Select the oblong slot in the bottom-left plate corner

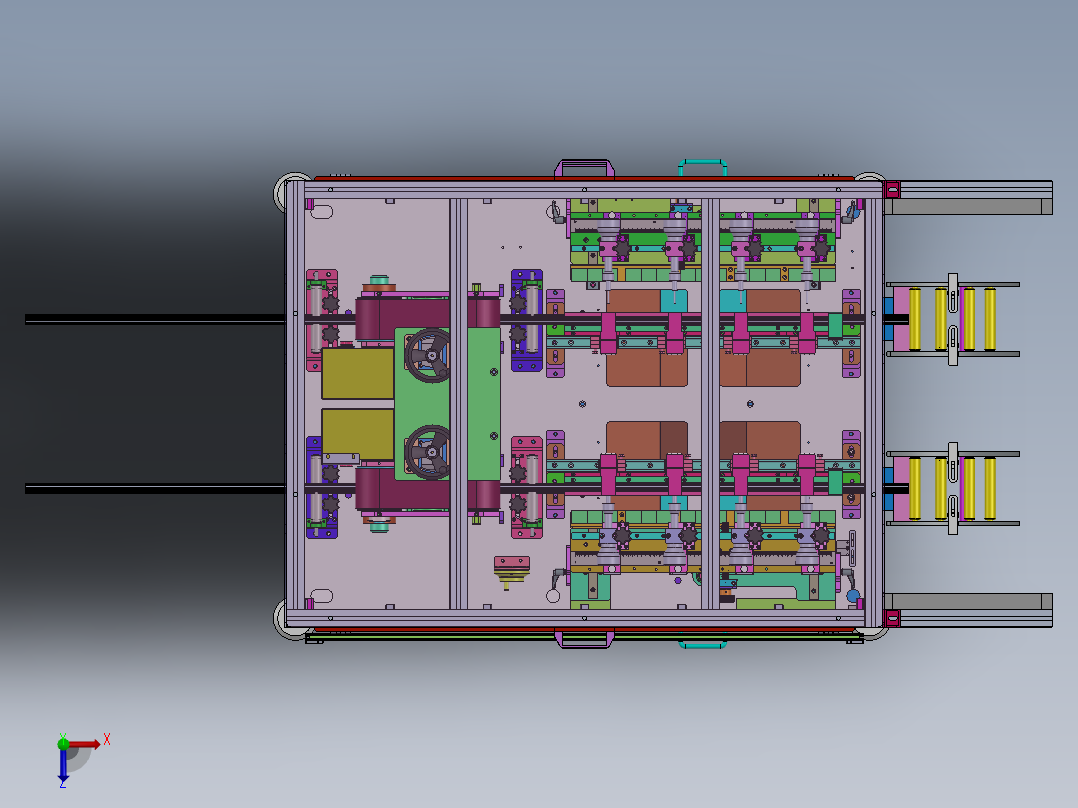point(321,596)
